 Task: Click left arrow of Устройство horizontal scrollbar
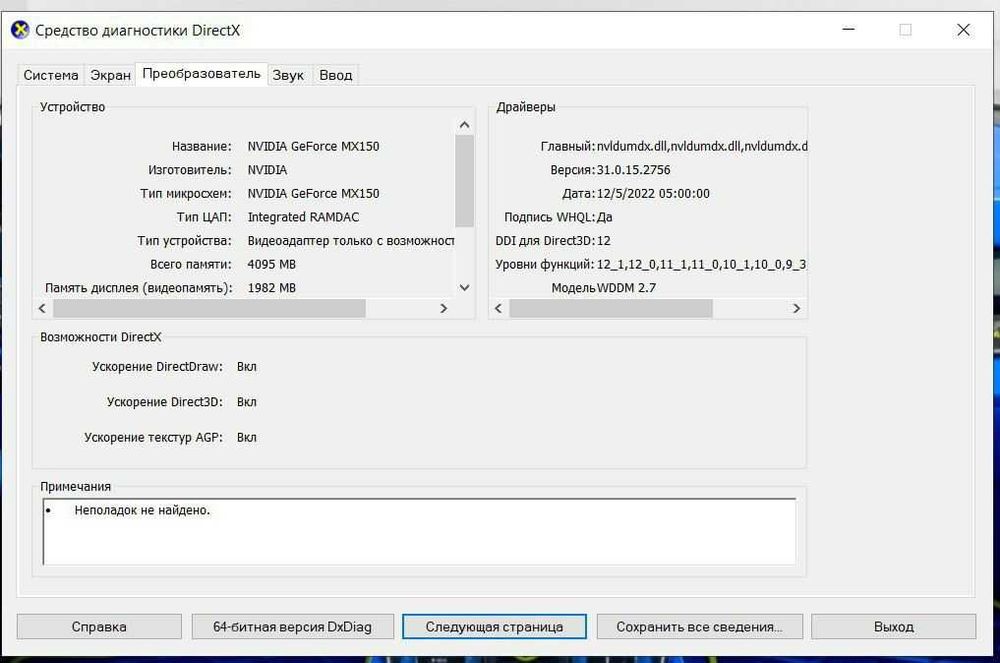point(42,309)
